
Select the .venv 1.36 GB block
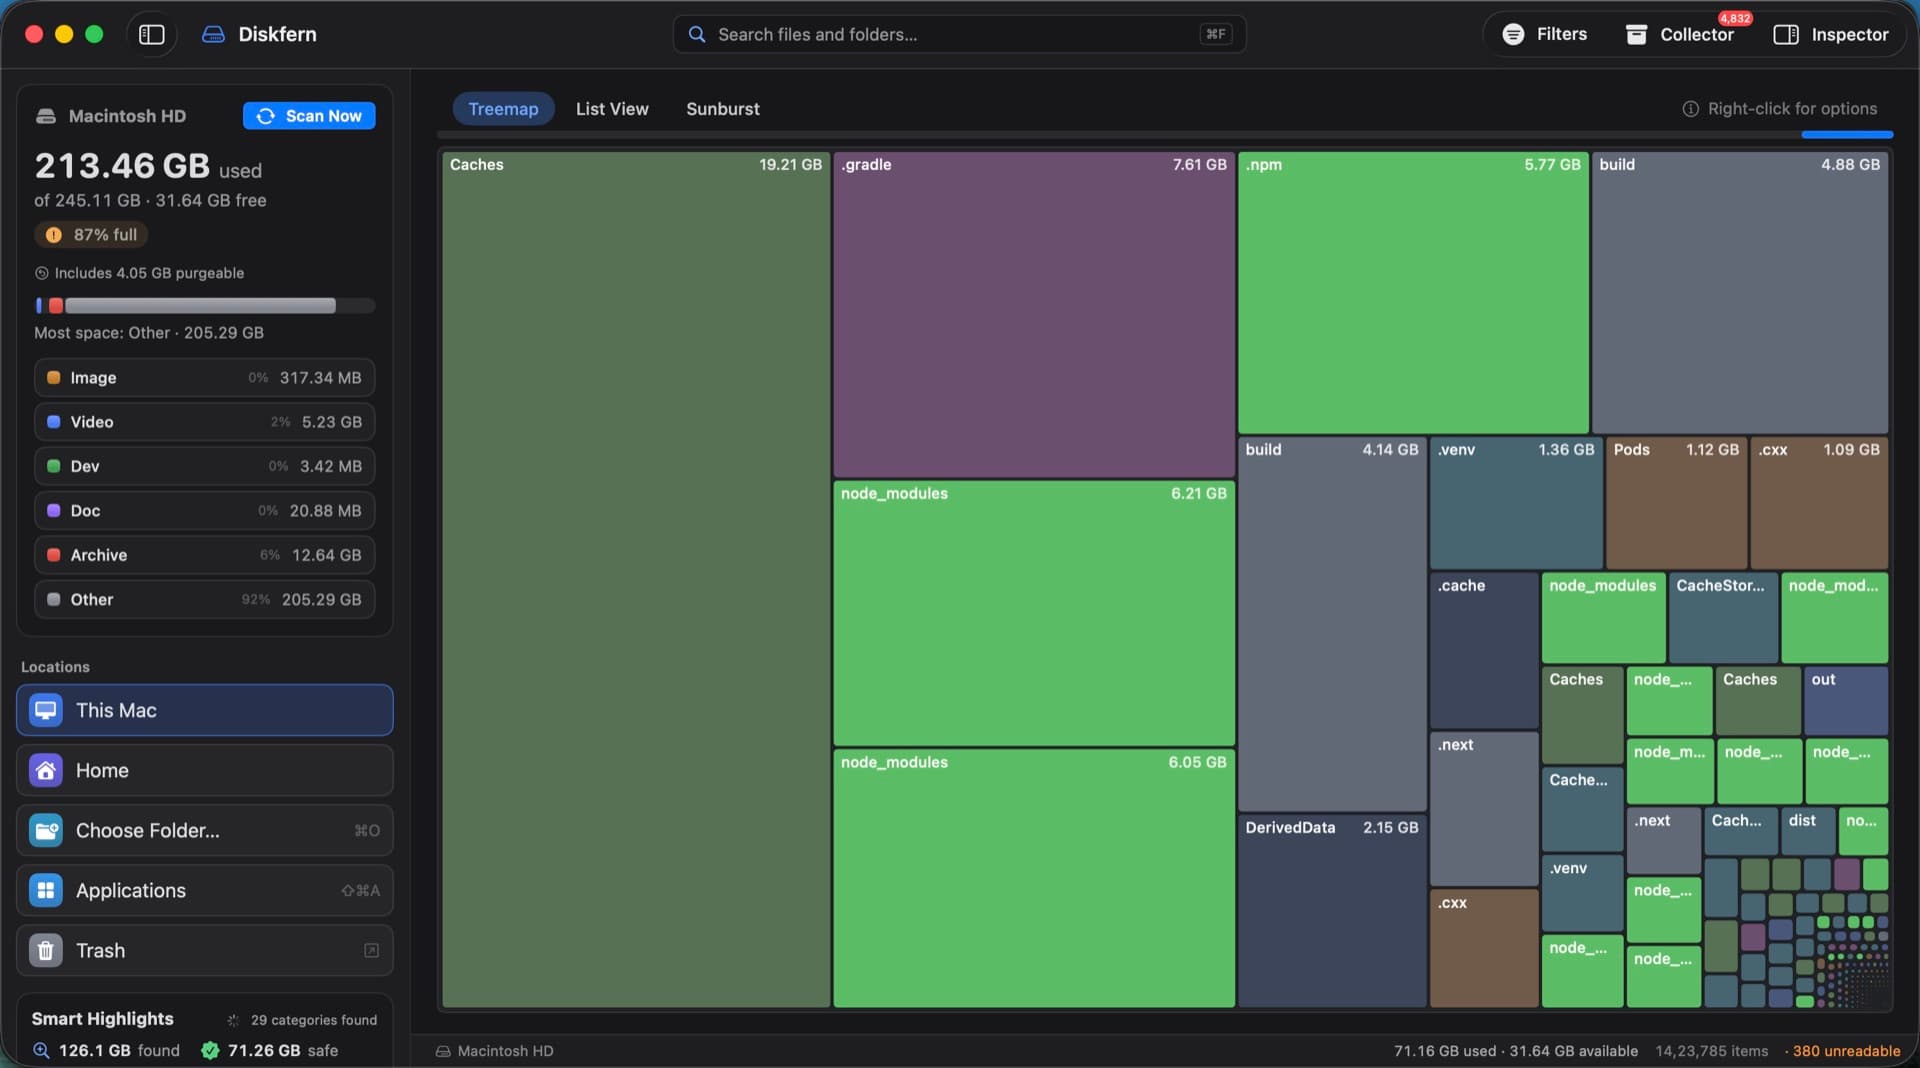pyautogui.click(x=1516, y=503)
